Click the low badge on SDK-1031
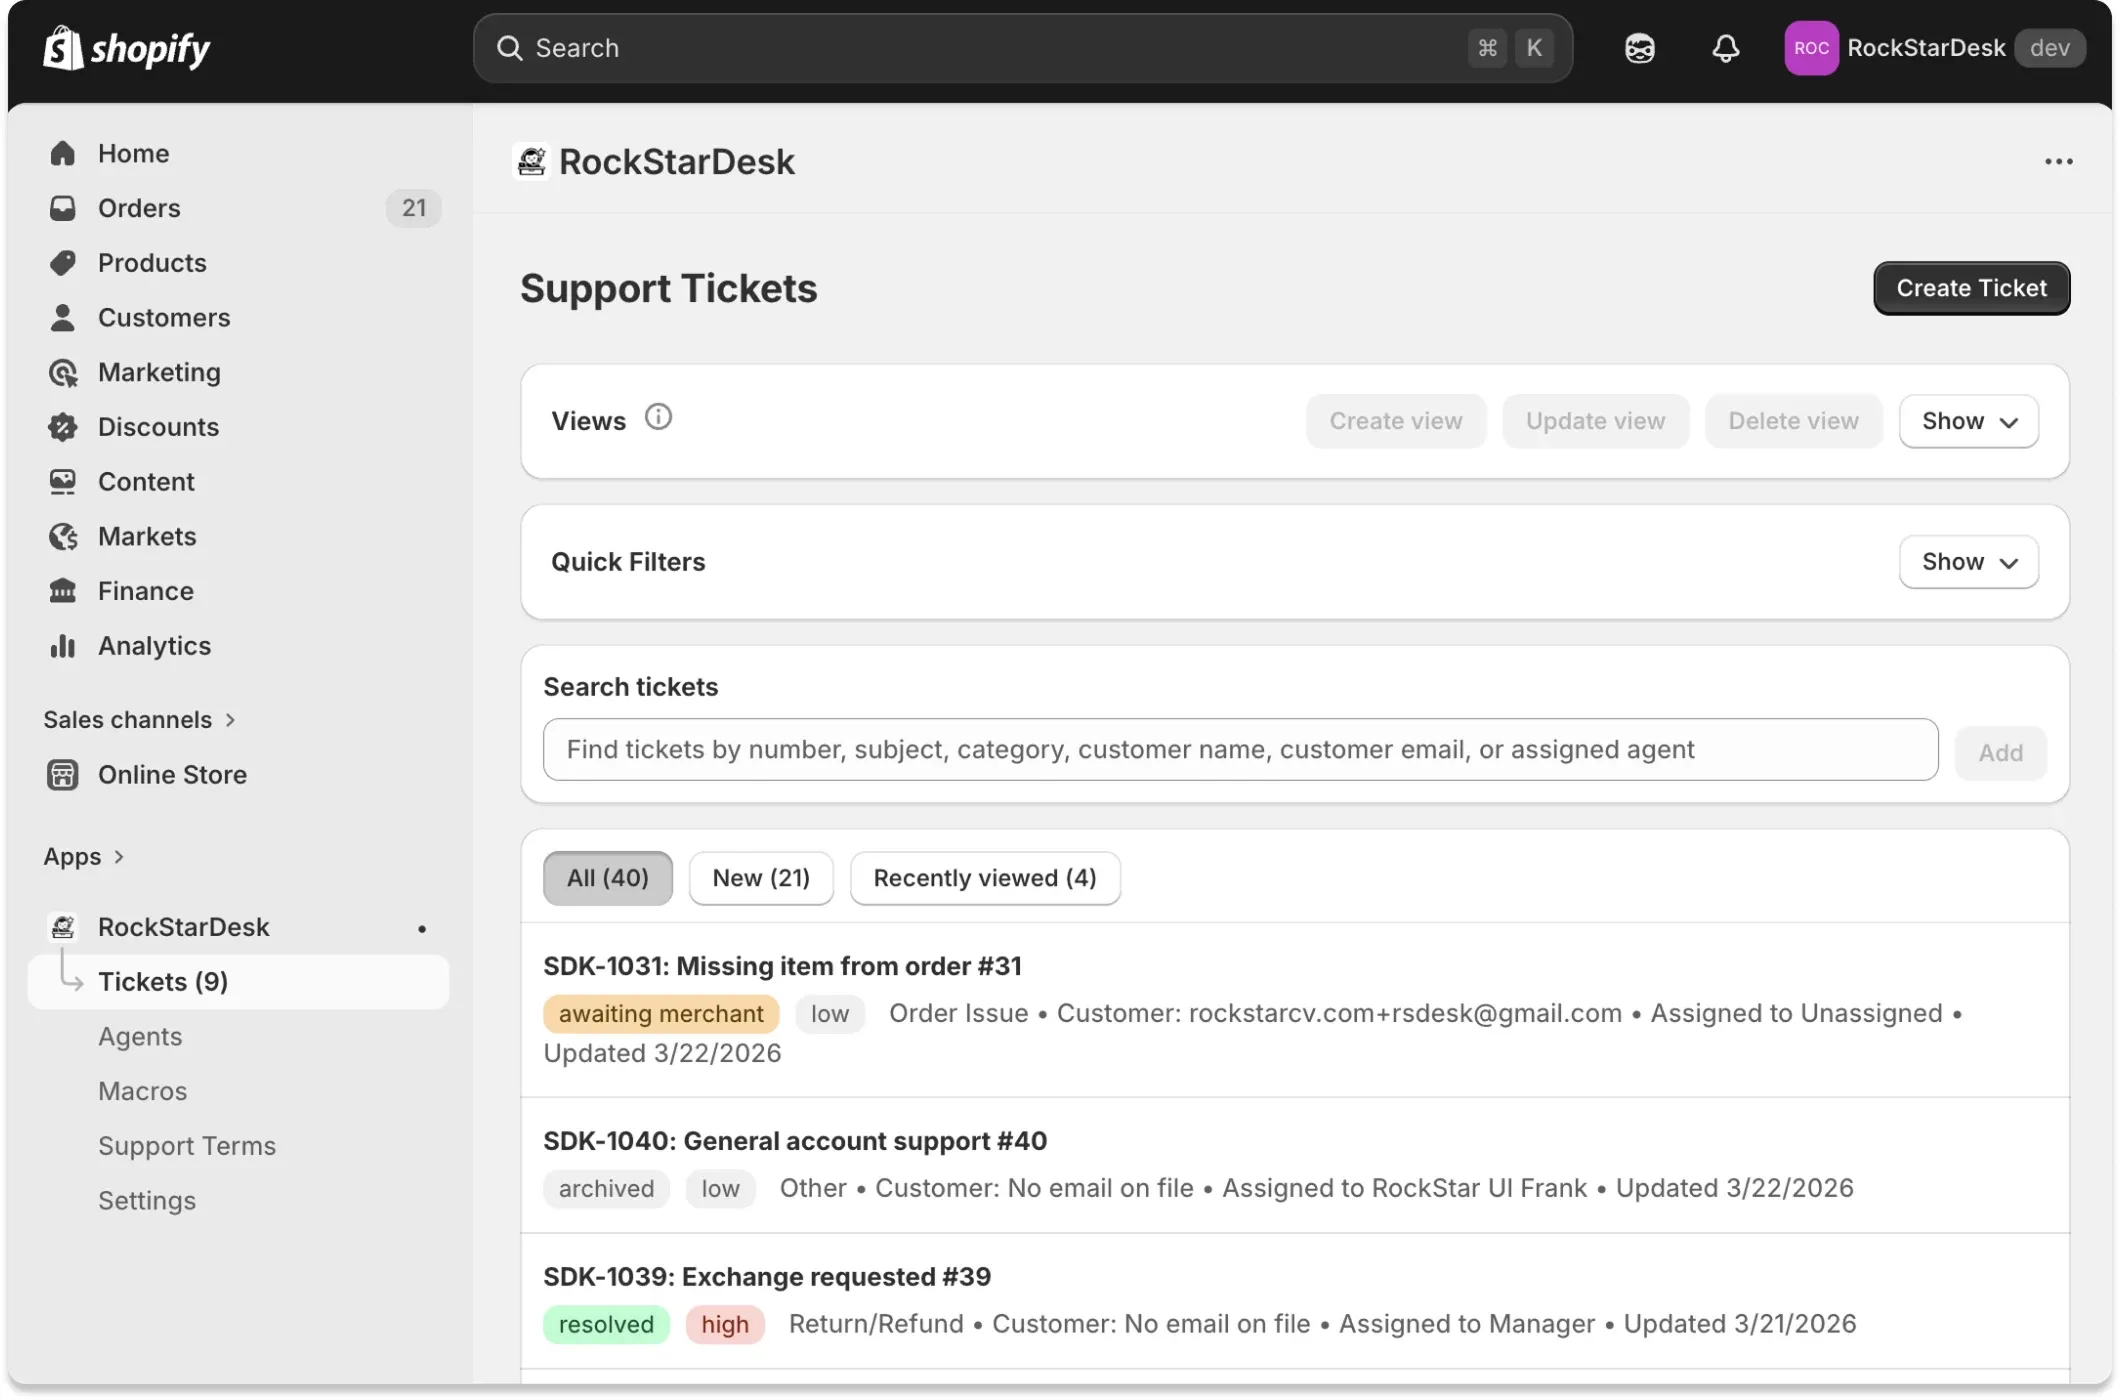Viewport: 2120px width, 1400px height. [x=829, y=1014]
